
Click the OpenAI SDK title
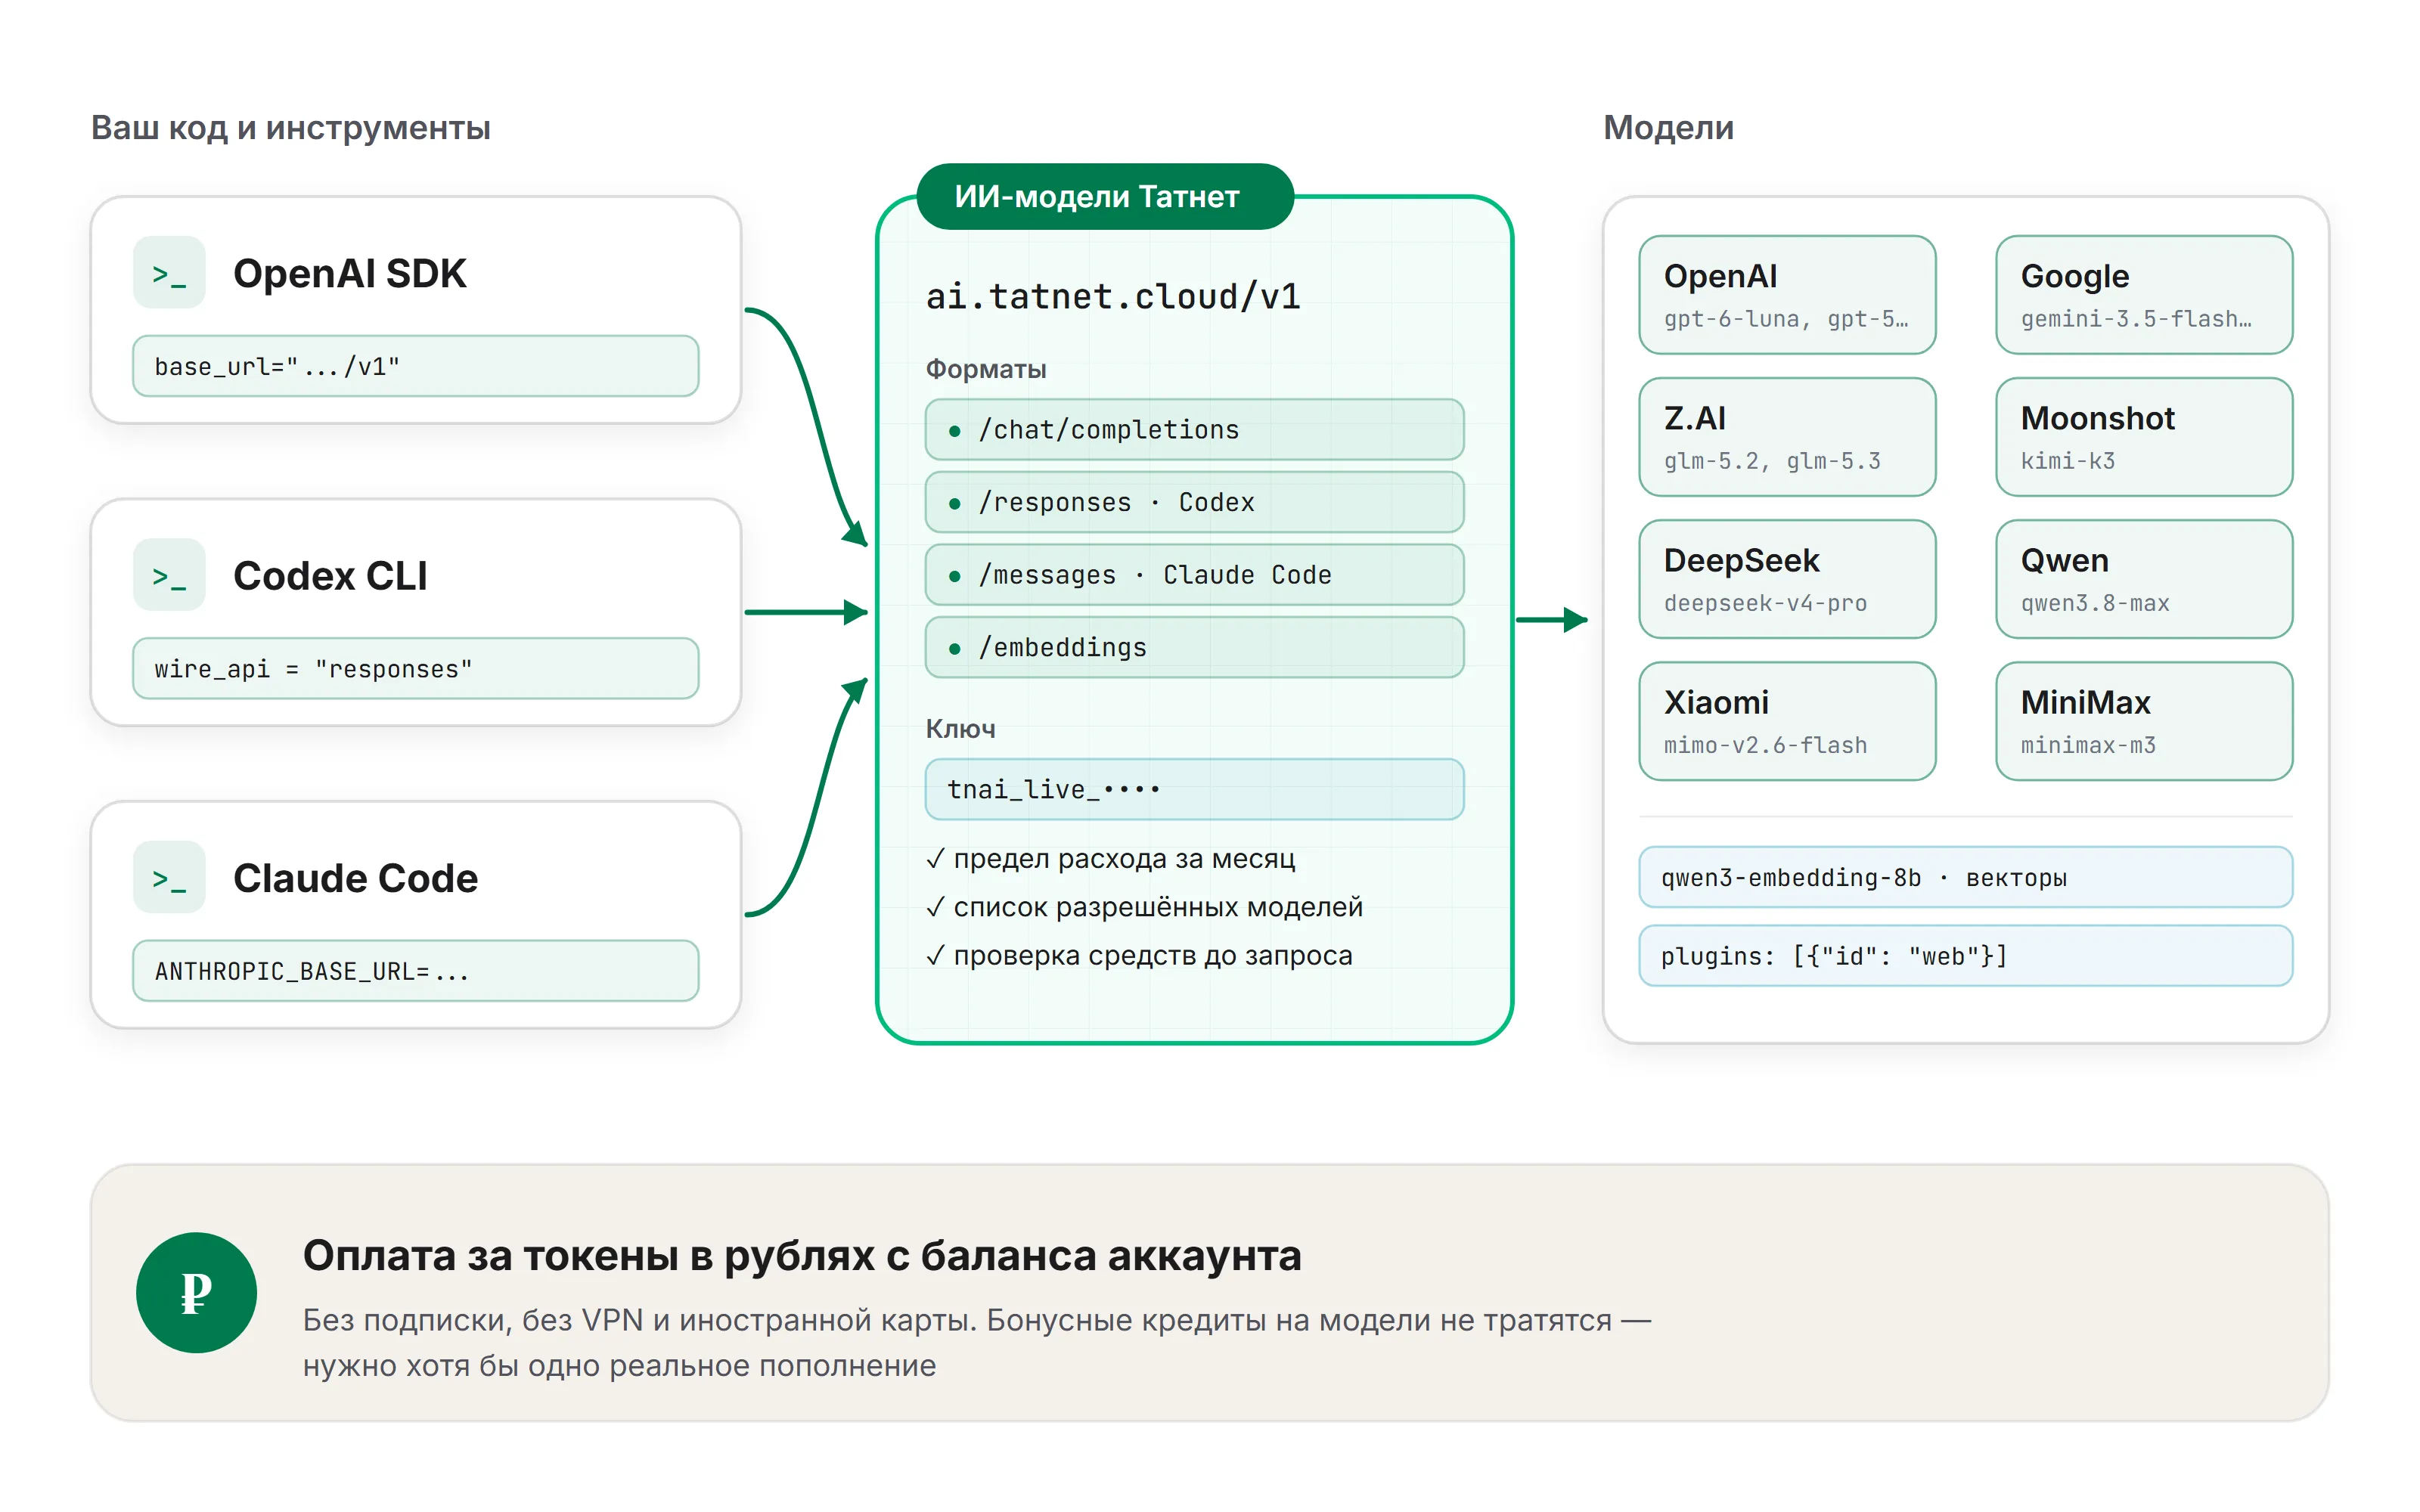pos(349,274)
